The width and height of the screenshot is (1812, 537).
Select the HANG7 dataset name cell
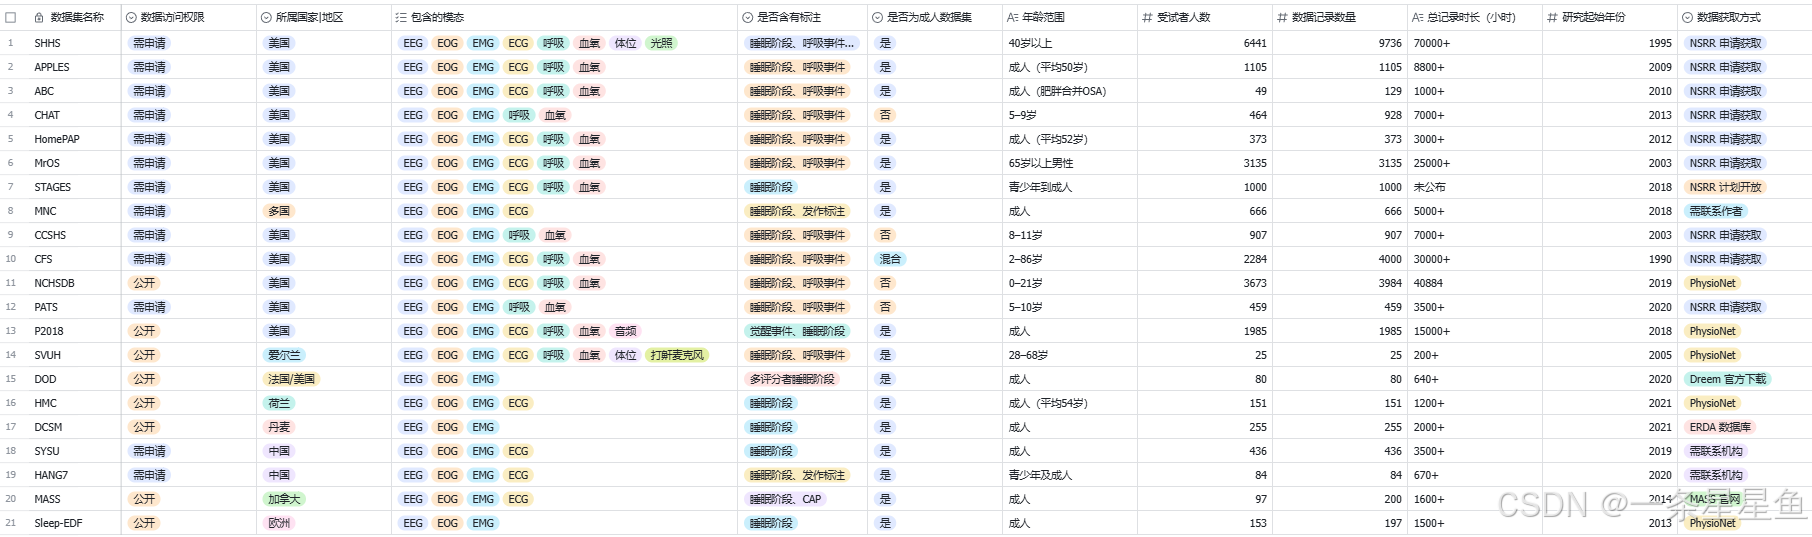(x=72, y=475)
